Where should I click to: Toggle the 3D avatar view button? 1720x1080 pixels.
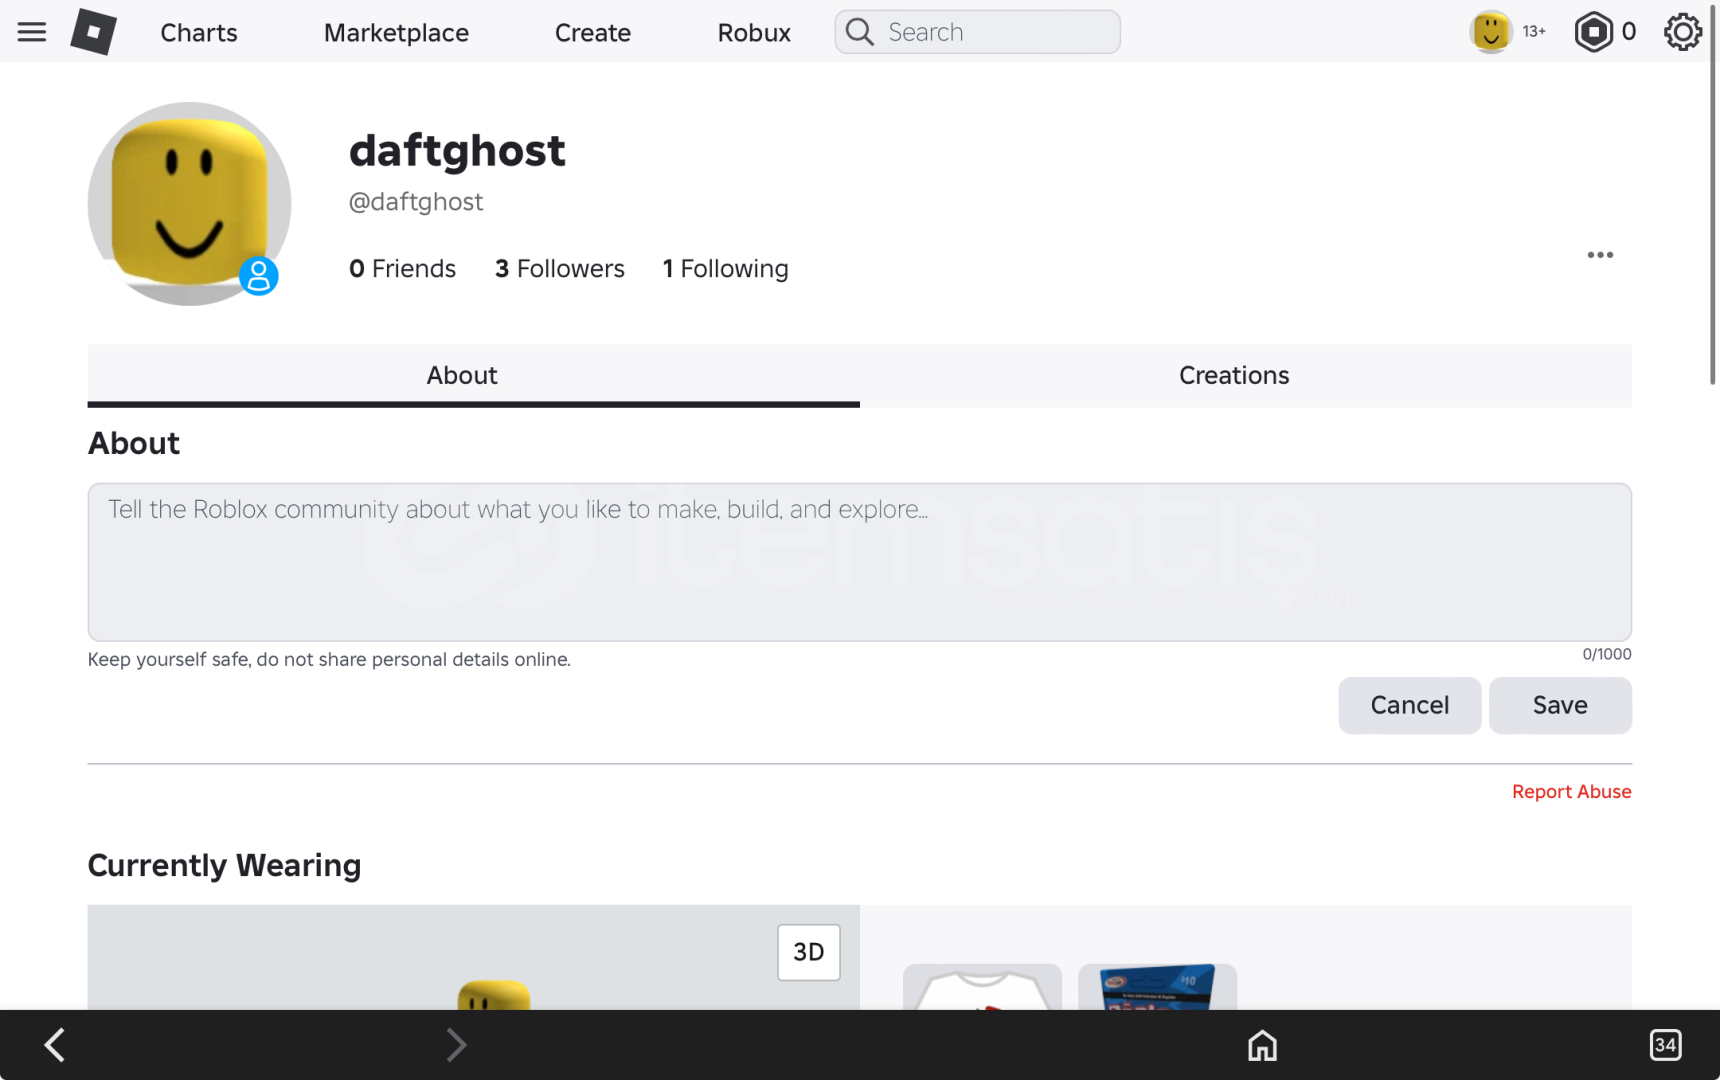click(x=808, y=952)
